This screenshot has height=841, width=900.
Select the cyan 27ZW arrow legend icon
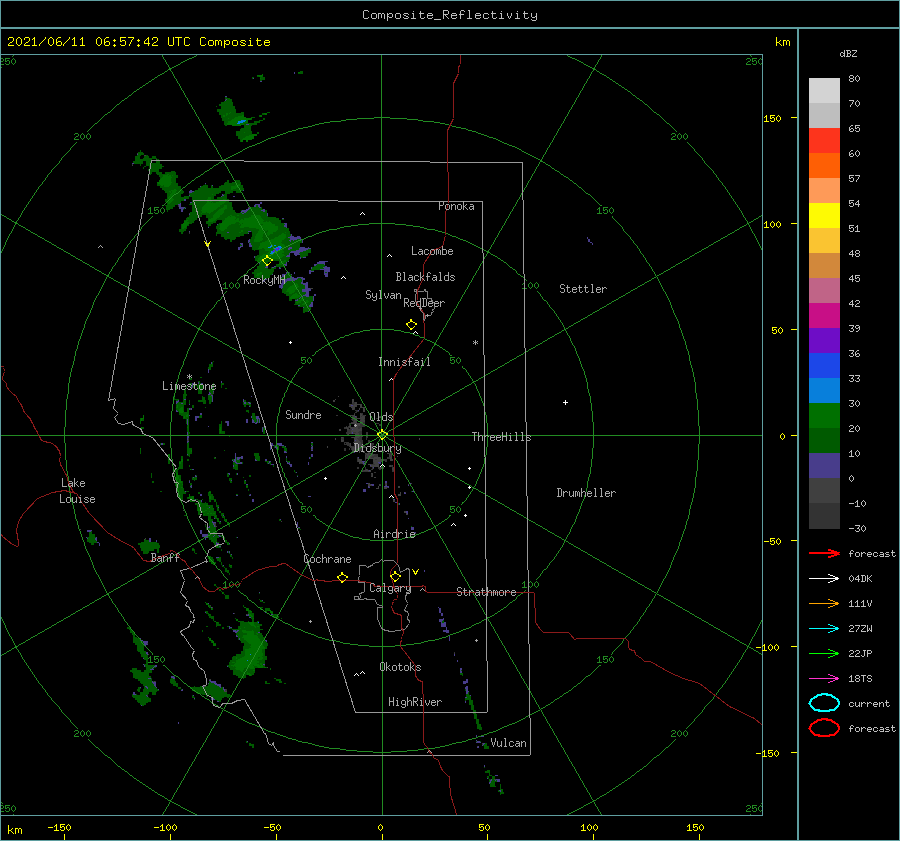click(x=824, y=629)
